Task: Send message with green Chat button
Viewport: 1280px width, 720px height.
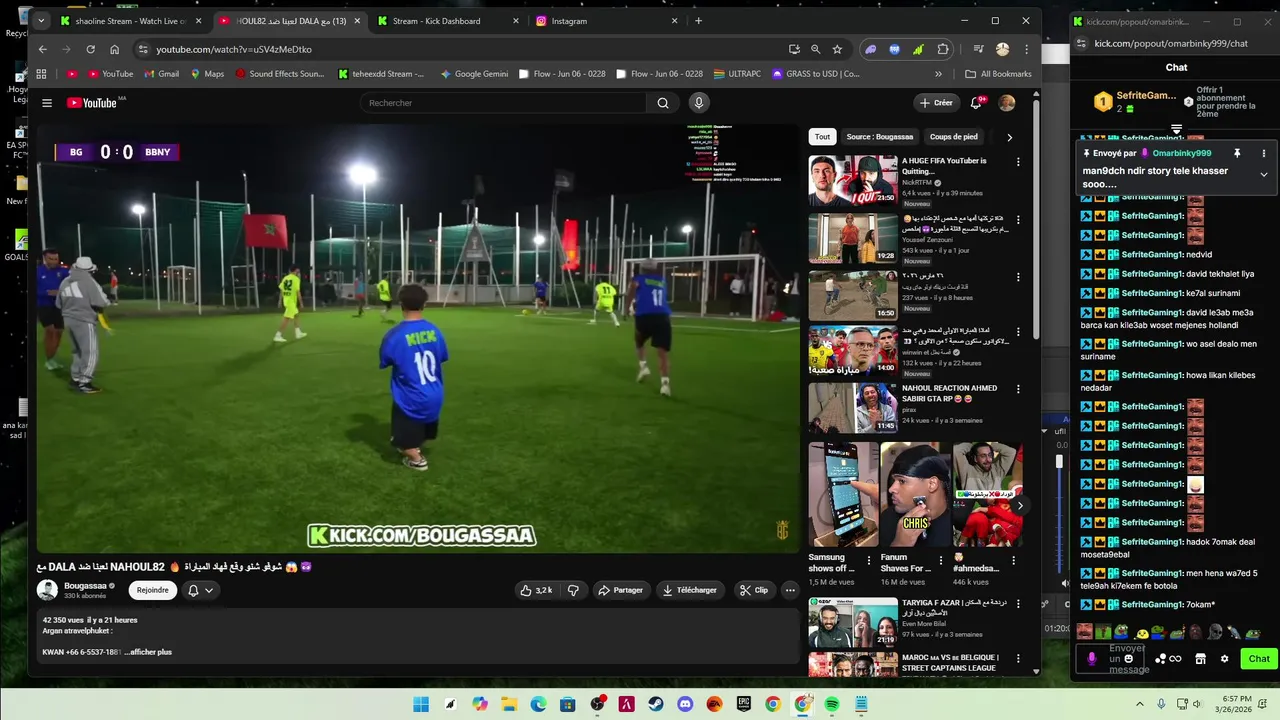Action: (x=1259, y=658)
